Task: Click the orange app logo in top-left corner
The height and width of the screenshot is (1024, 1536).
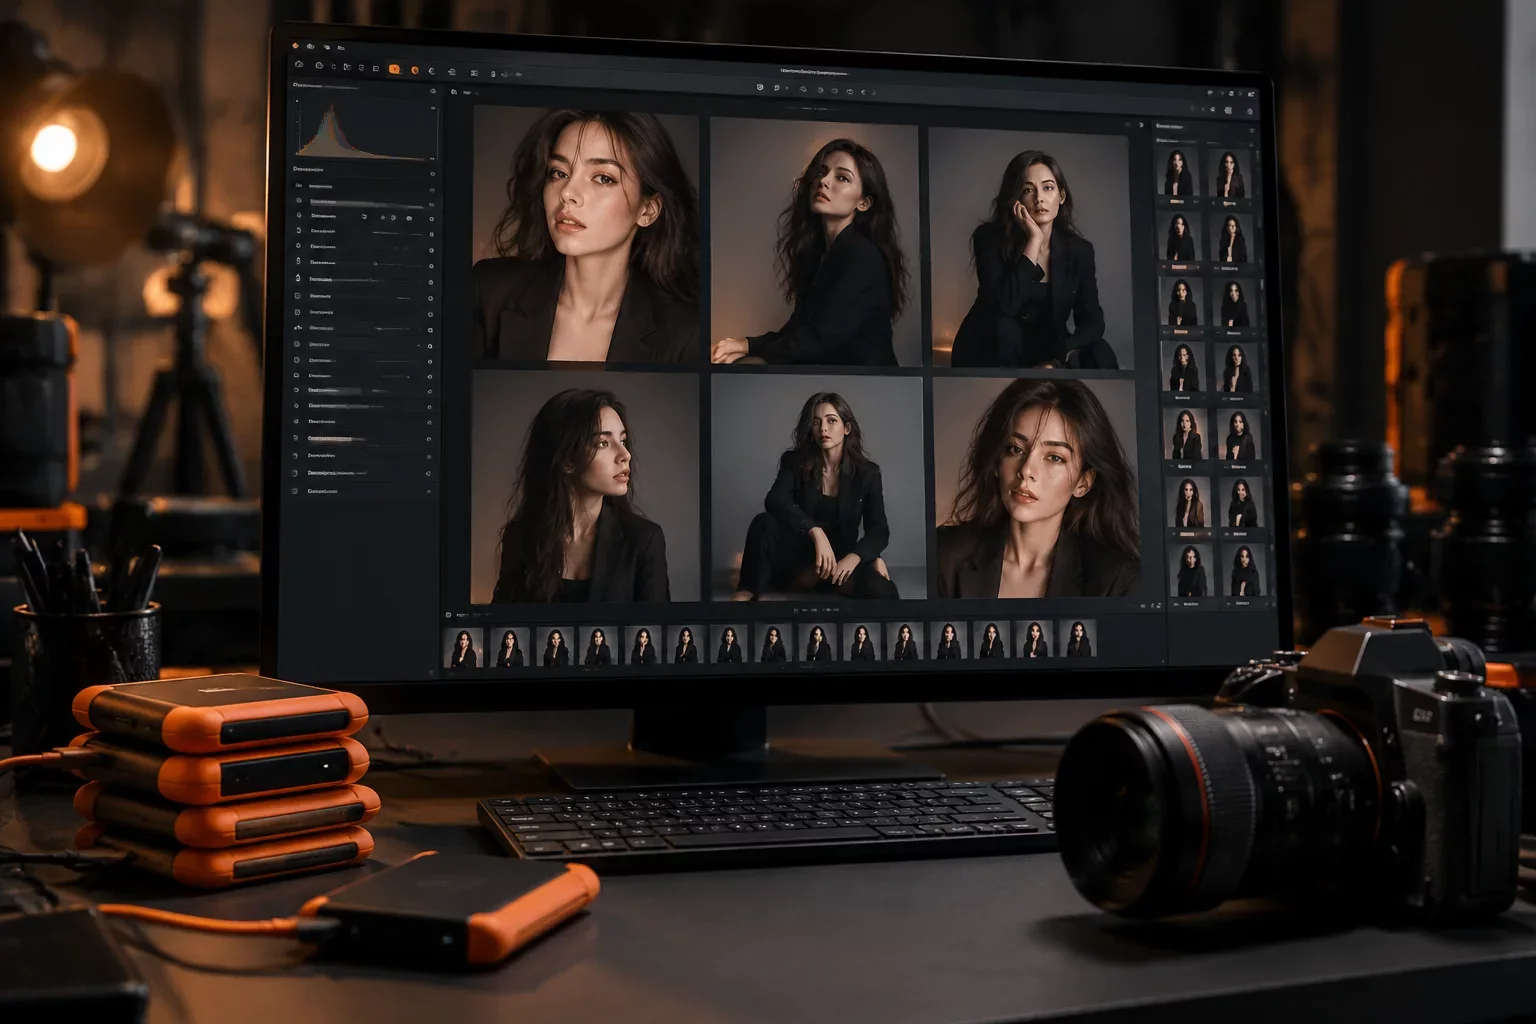Action: pos(295,46)
